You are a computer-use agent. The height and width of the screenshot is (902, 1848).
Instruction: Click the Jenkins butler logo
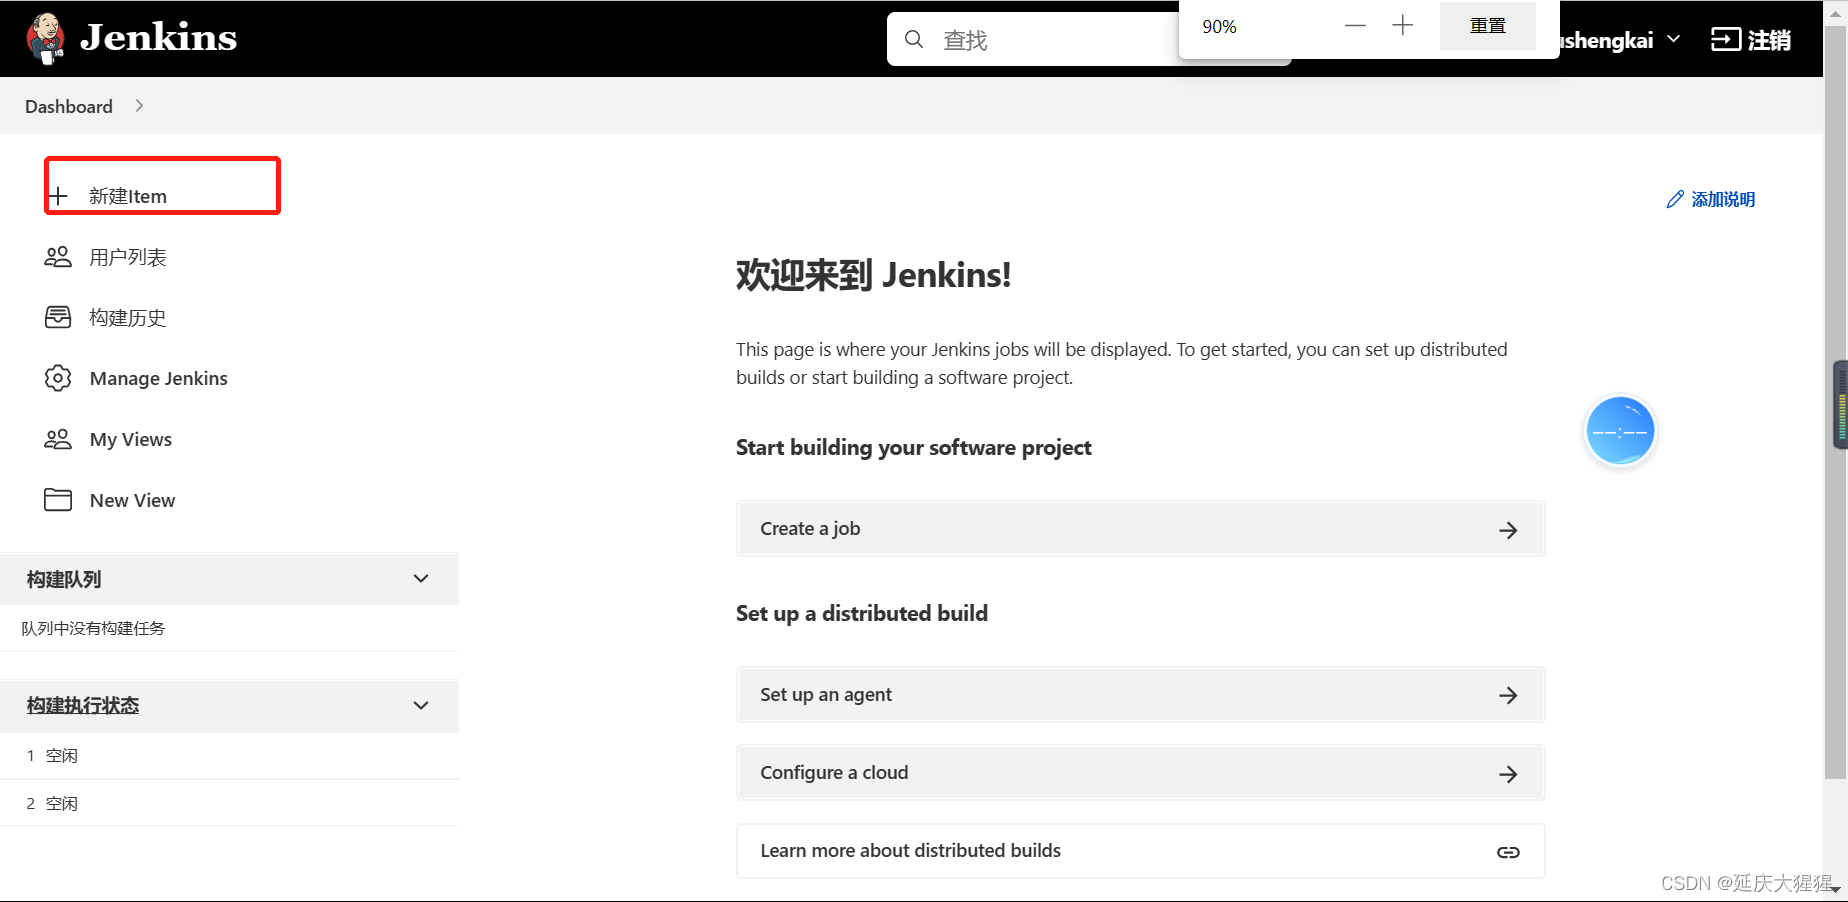click(x=45, y=39)
